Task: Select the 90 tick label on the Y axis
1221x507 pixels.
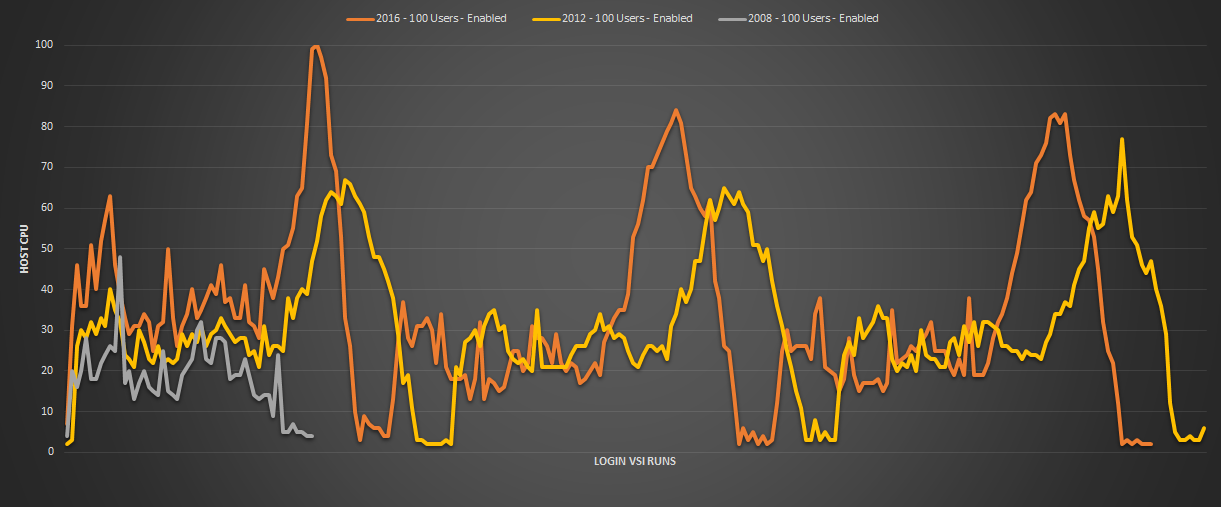Action: 46,86
